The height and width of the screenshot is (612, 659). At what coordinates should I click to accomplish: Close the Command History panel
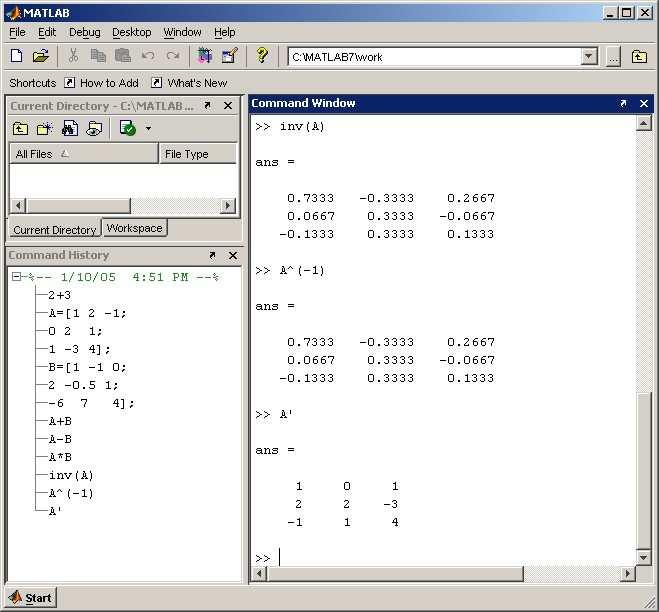[233, 255]
